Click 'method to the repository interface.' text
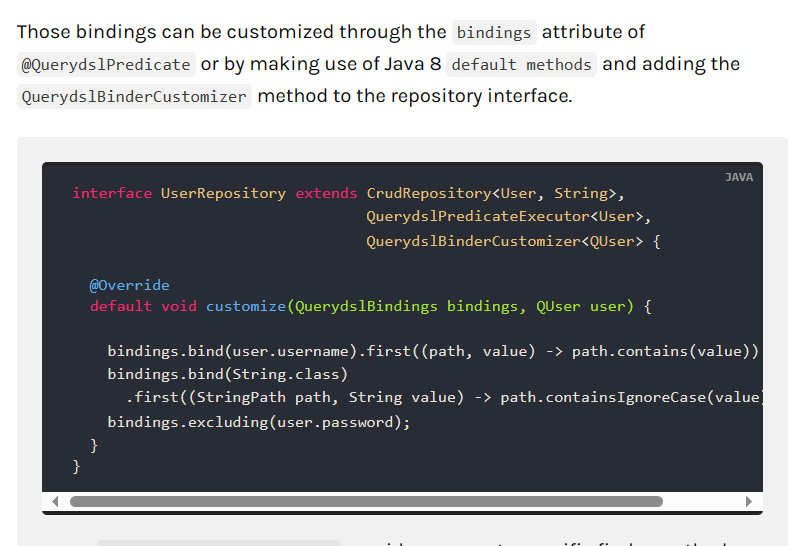790x546 pixels. point(415,96)
